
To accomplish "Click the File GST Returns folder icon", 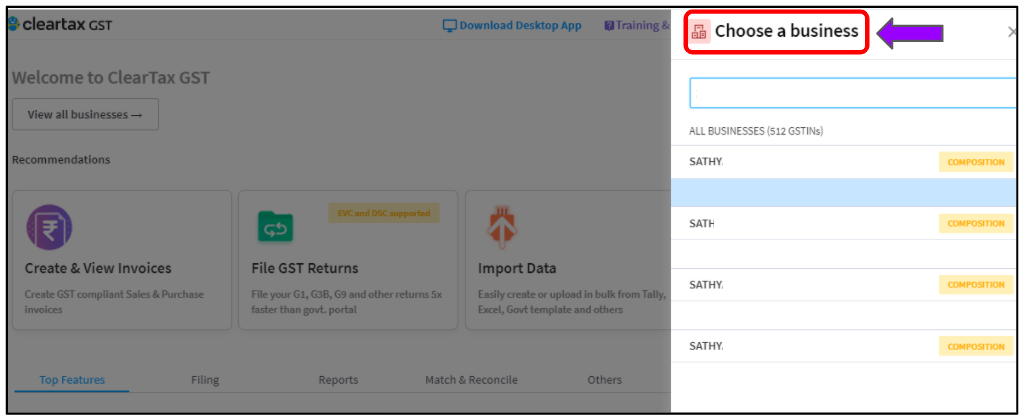I will pyautogui.click(x=275, y=226).
